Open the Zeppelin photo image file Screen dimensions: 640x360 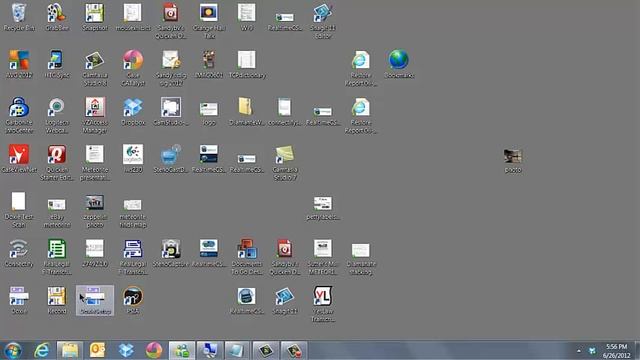click(95, 210)
